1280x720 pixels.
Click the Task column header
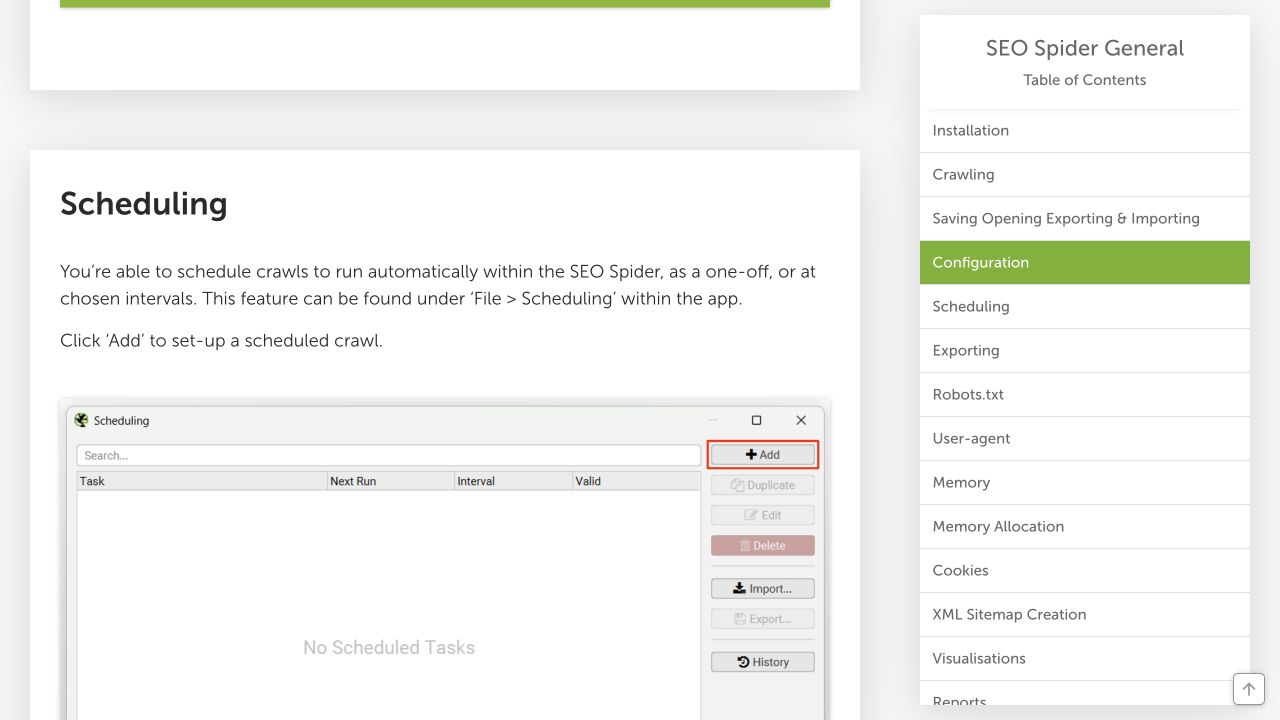(x=202, y=481)
